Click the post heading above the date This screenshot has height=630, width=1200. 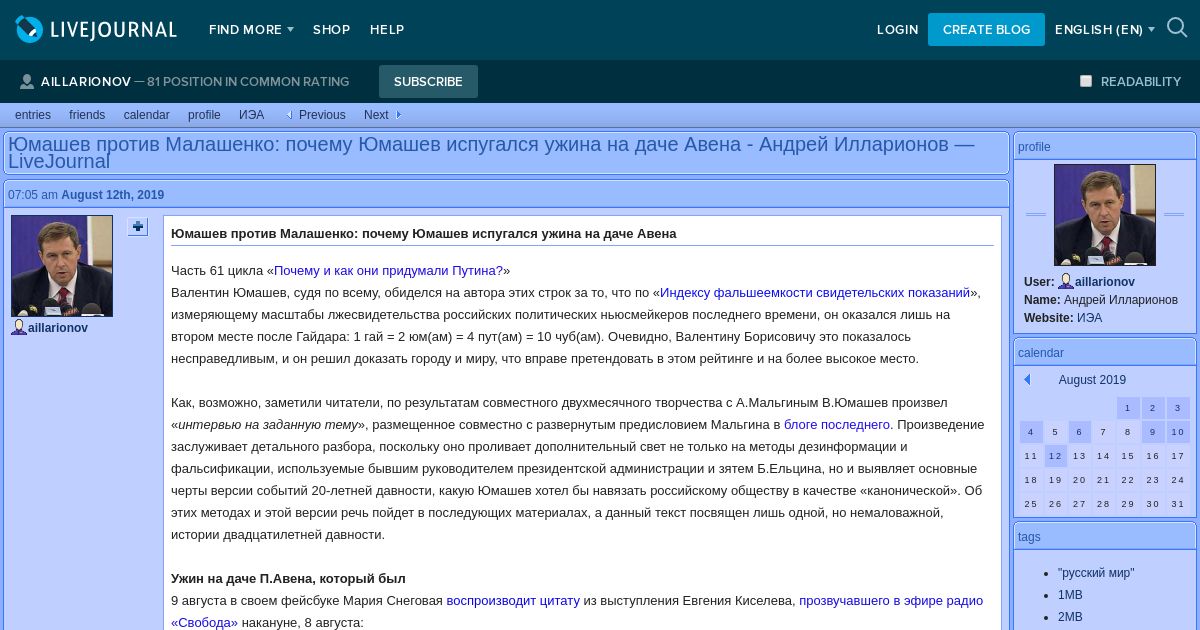pos(491,153)
